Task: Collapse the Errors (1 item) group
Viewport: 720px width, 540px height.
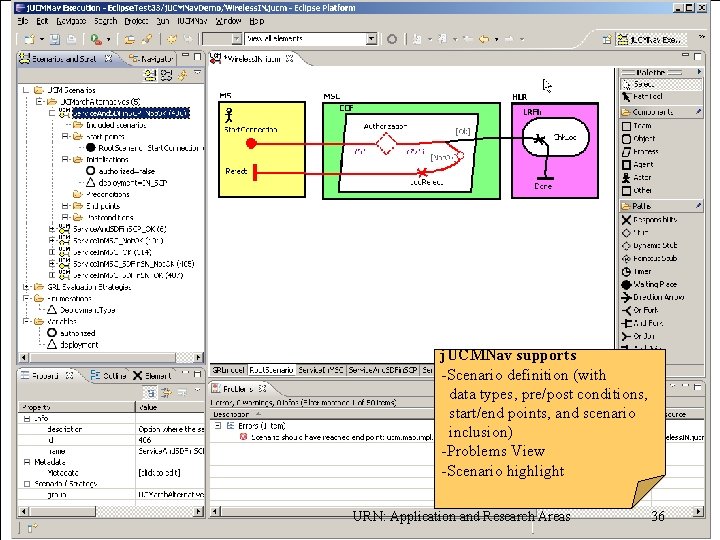Action: click(x=217, y=426)
